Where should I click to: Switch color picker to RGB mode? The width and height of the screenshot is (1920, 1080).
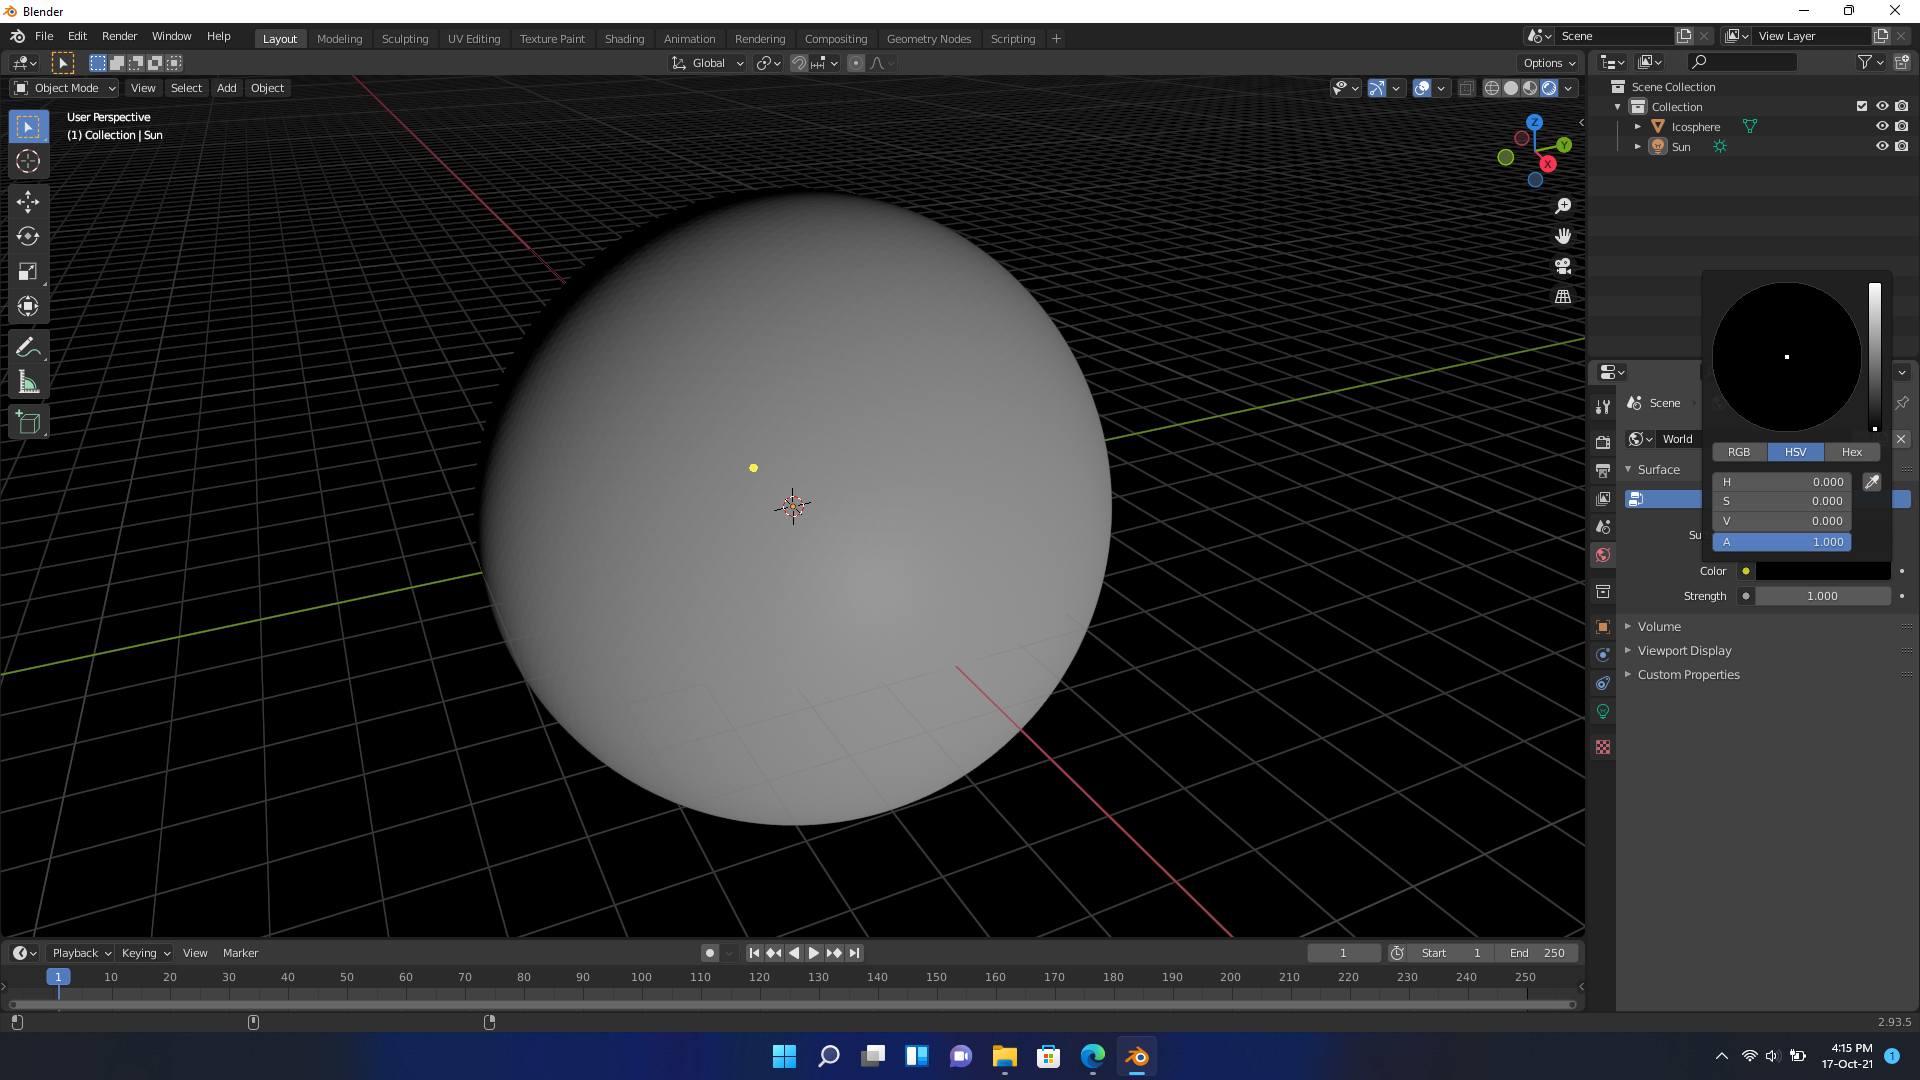click(x=1739, y=452)
